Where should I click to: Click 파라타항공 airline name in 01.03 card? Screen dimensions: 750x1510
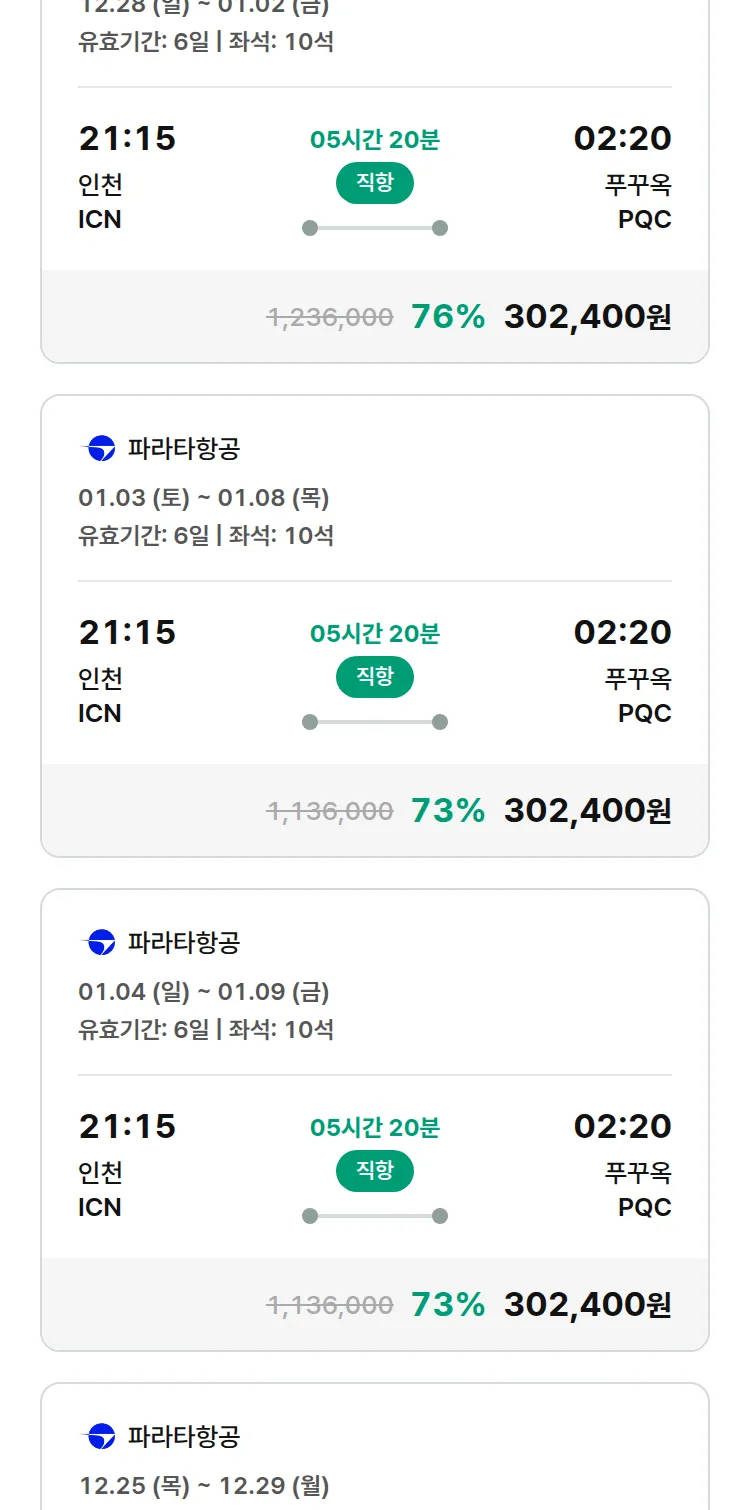coord(184,449)
